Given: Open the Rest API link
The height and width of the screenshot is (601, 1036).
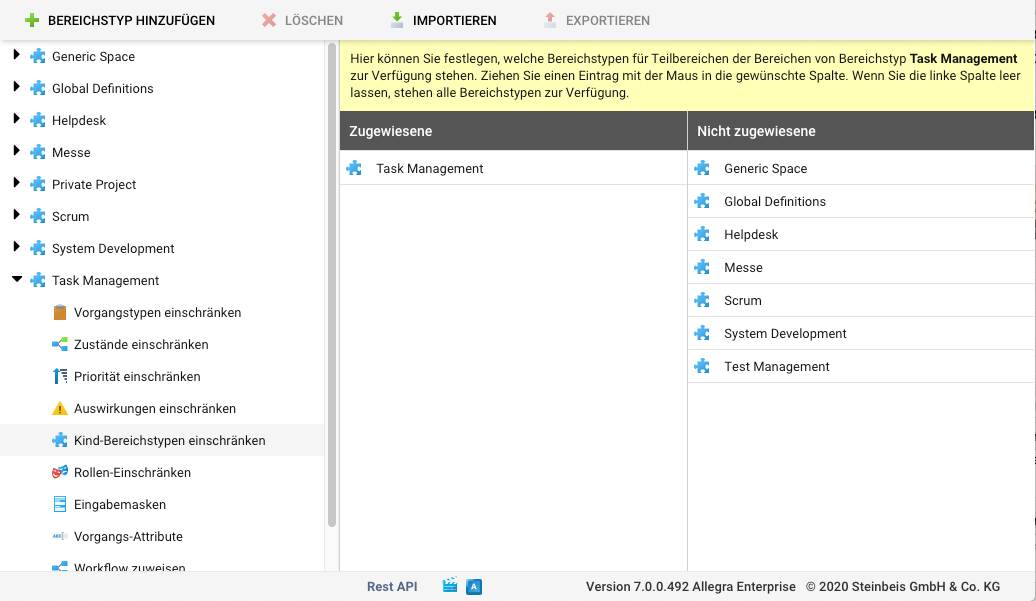Looking at the screenshot, I should click(392, 587).
